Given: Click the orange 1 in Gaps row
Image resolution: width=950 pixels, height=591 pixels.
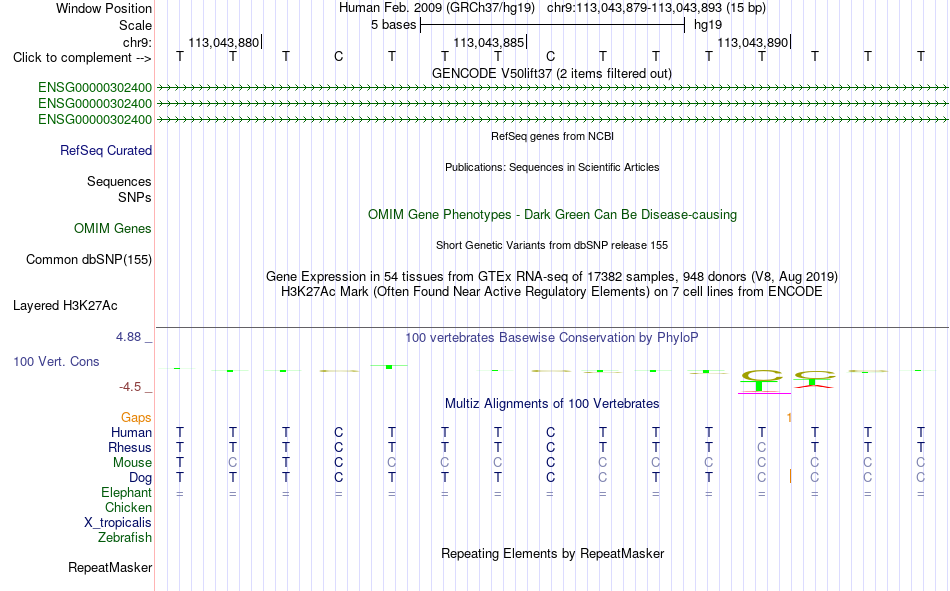Looking at the screenshot, I should (x=789, y=417).
